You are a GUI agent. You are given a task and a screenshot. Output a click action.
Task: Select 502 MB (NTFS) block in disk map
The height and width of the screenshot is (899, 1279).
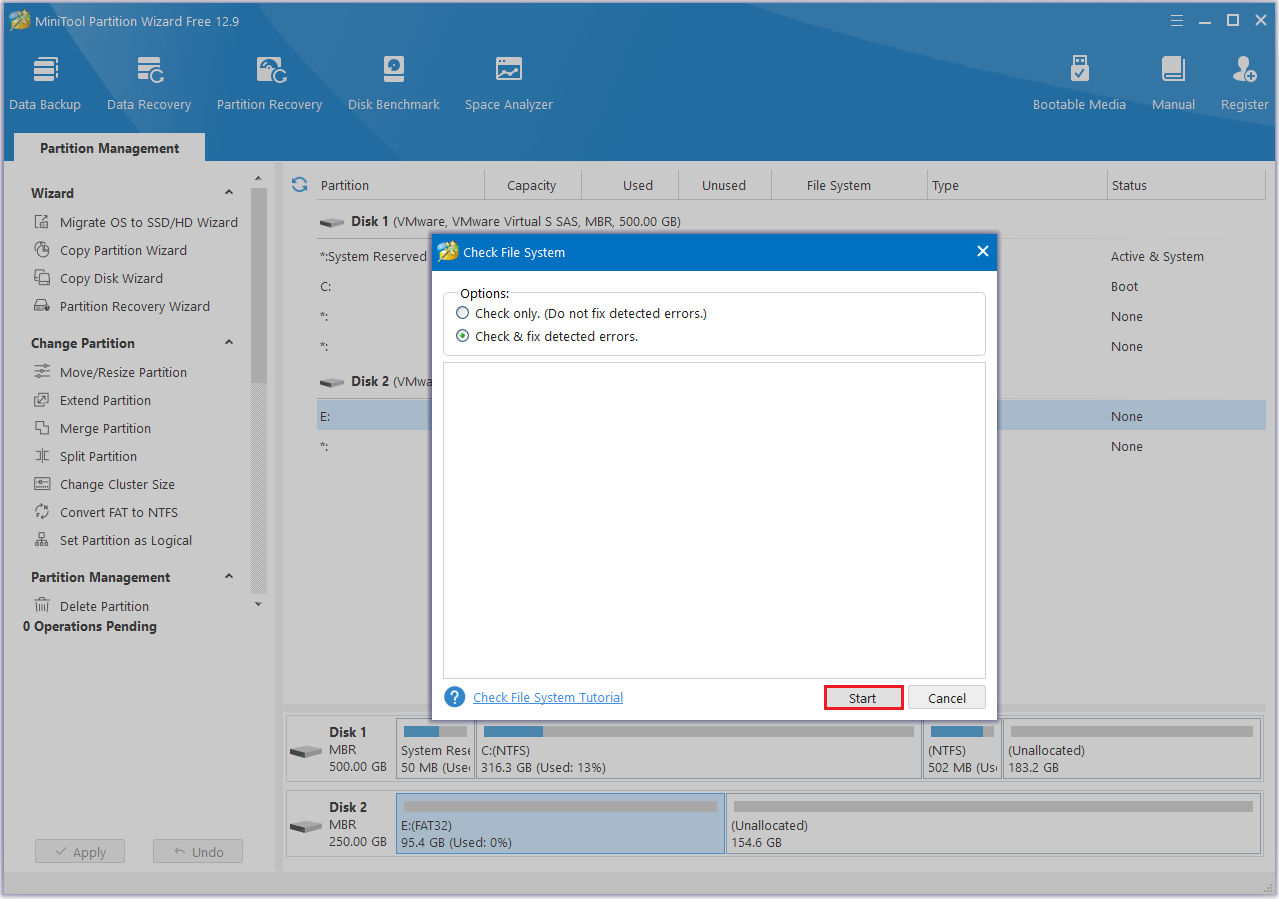[x=962, y=749]
